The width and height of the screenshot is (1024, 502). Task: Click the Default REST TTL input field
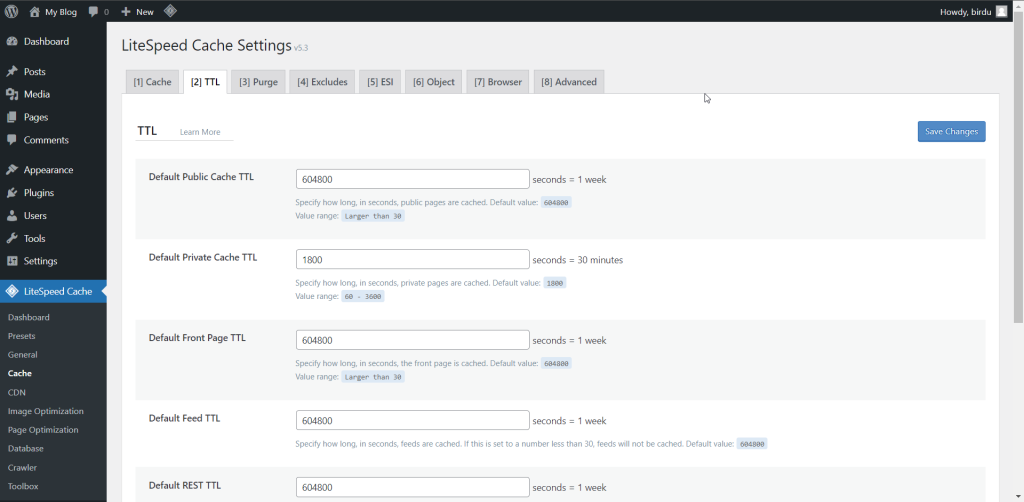click(413, 487)
